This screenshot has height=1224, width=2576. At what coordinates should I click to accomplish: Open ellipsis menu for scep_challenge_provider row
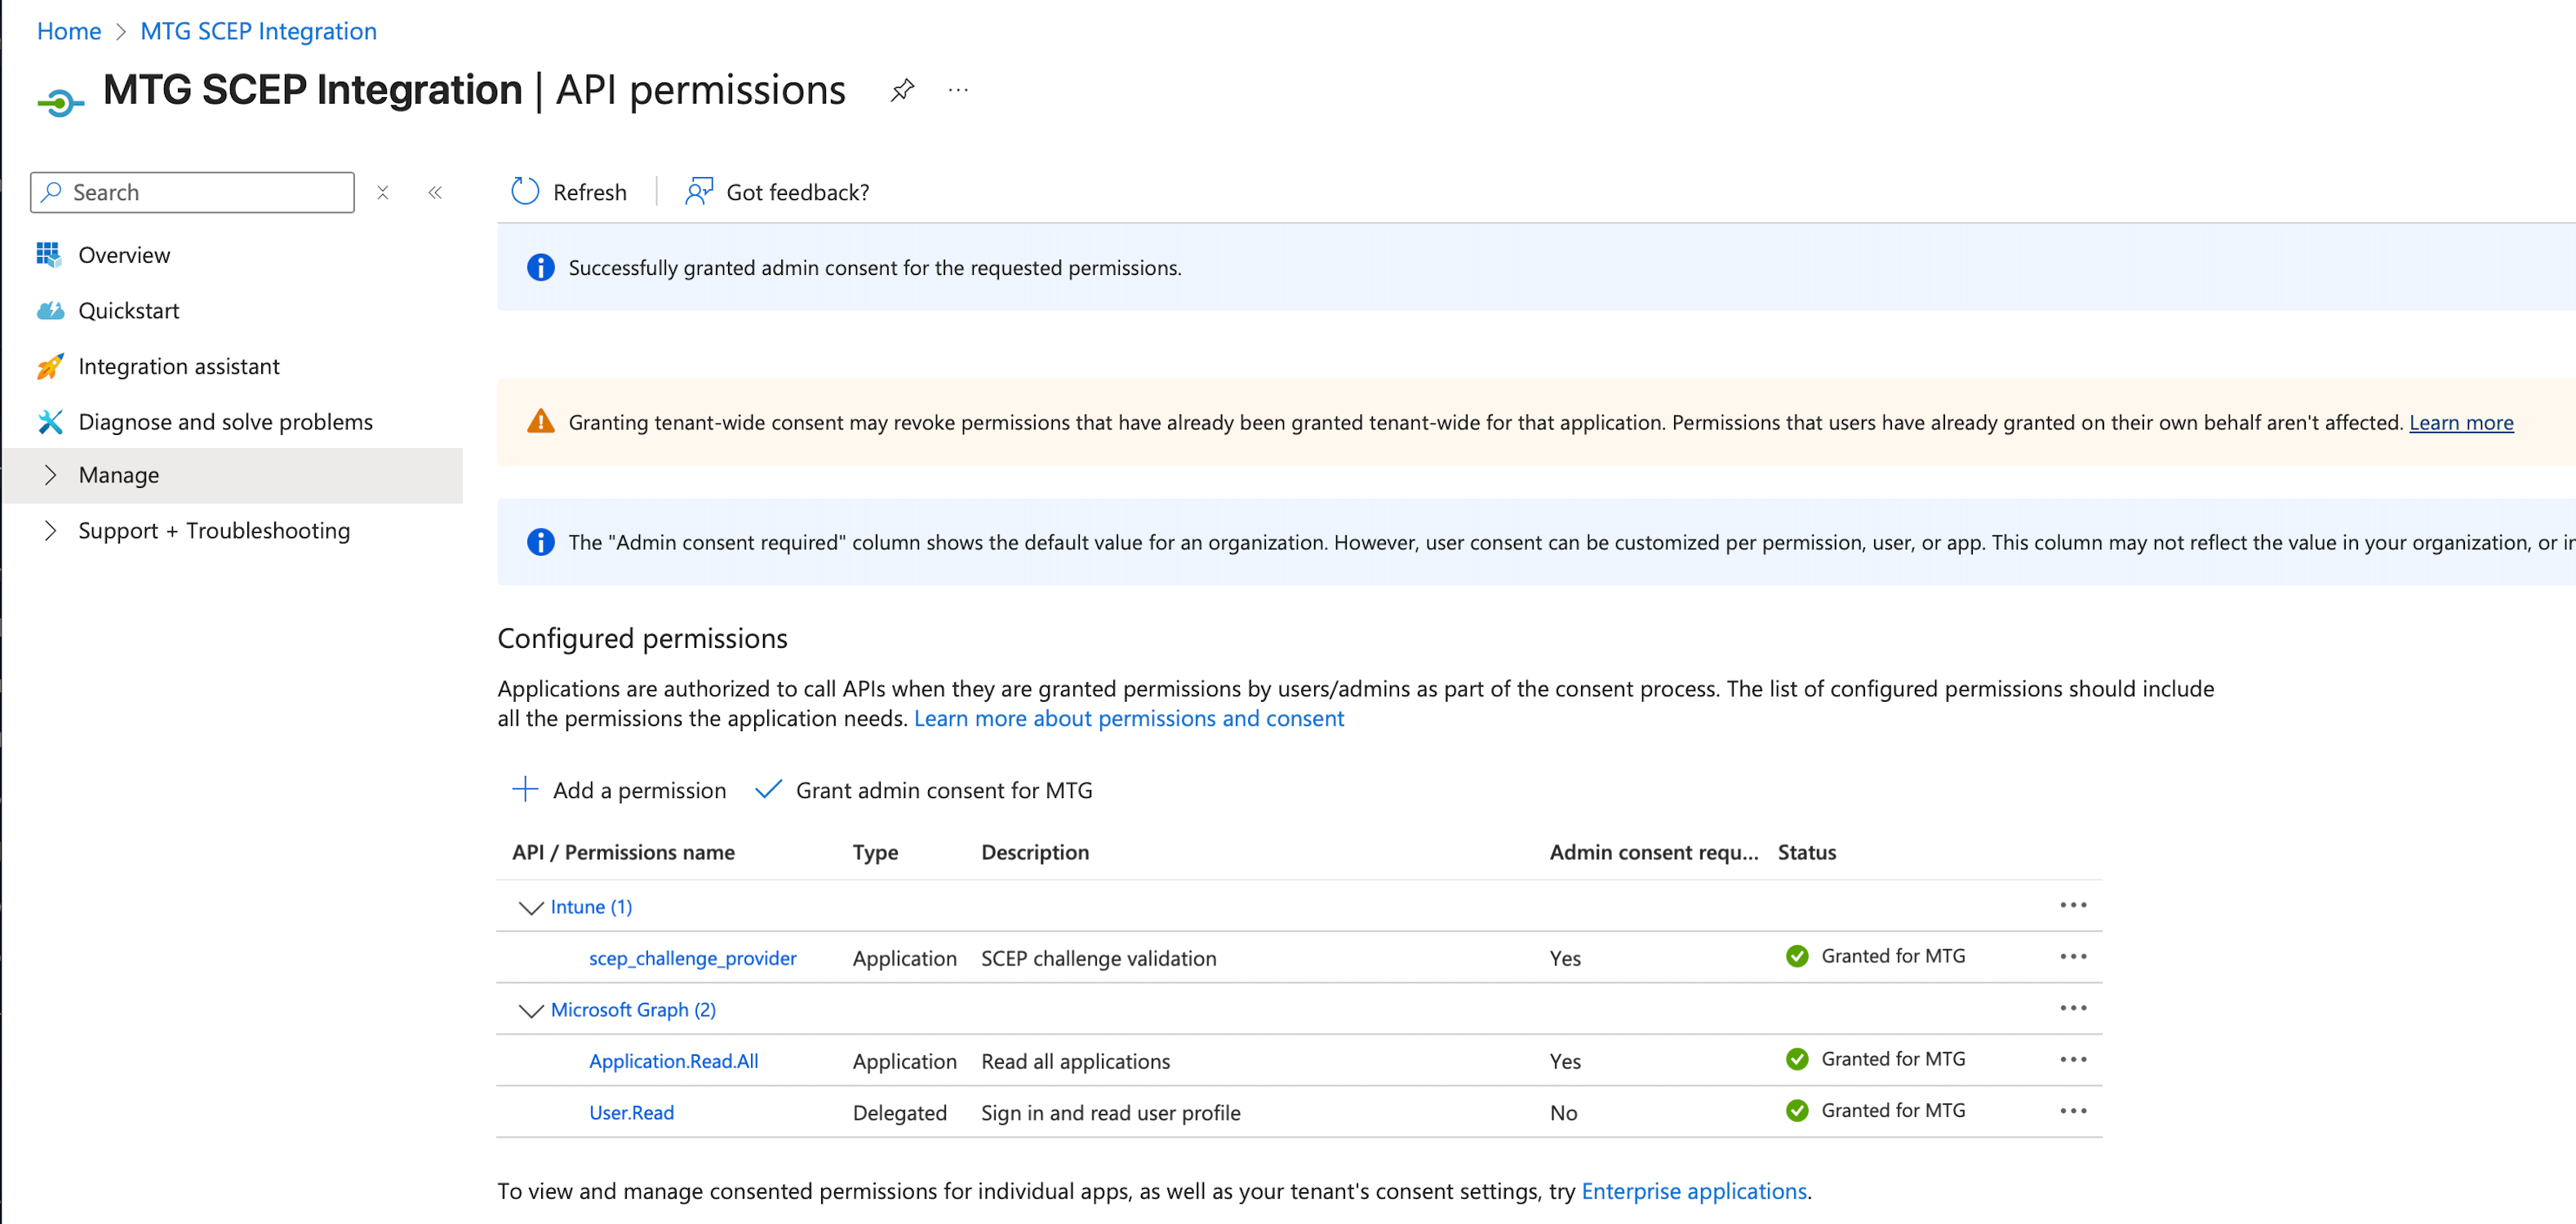point(2072,956)
